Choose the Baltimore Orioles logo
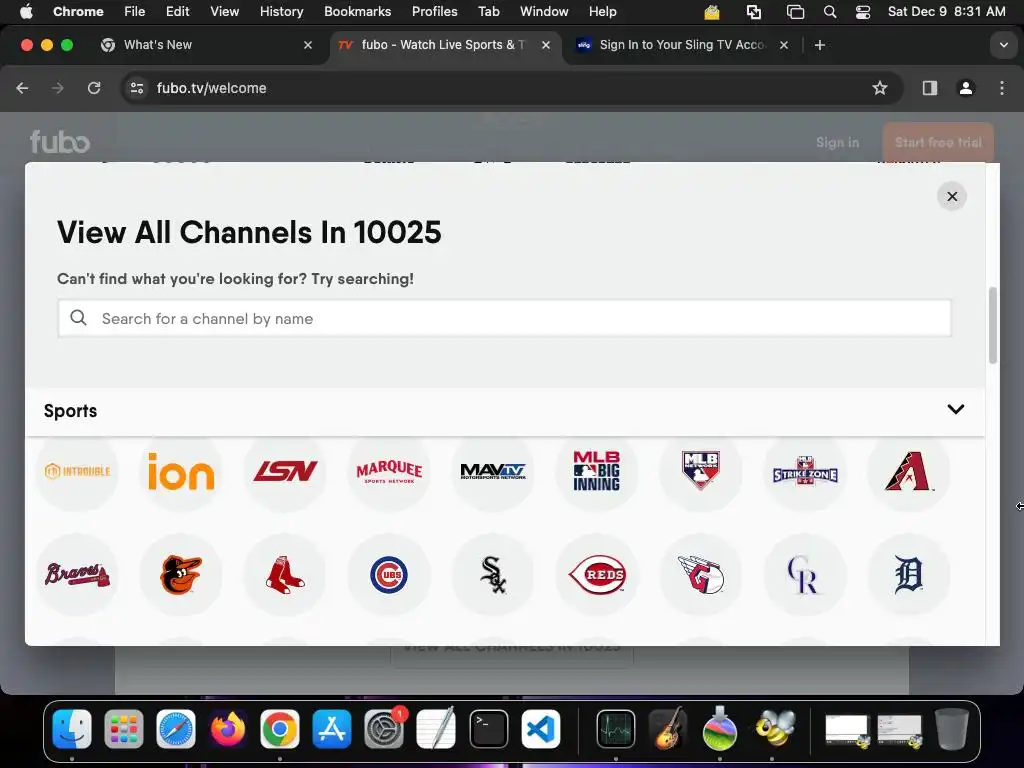The width and height of the screenshot is (1024, 768). click(181, 575)
